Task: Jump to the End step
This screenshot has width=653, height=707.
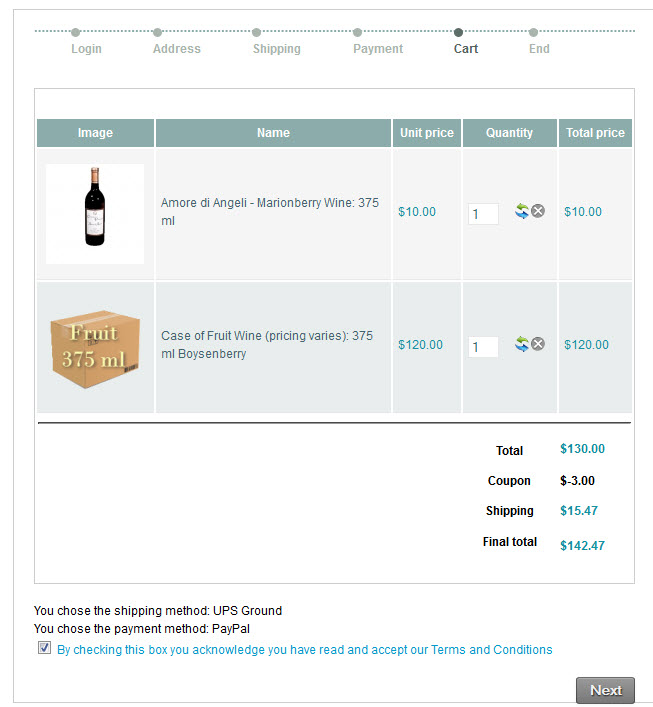Action: [539, 48]
